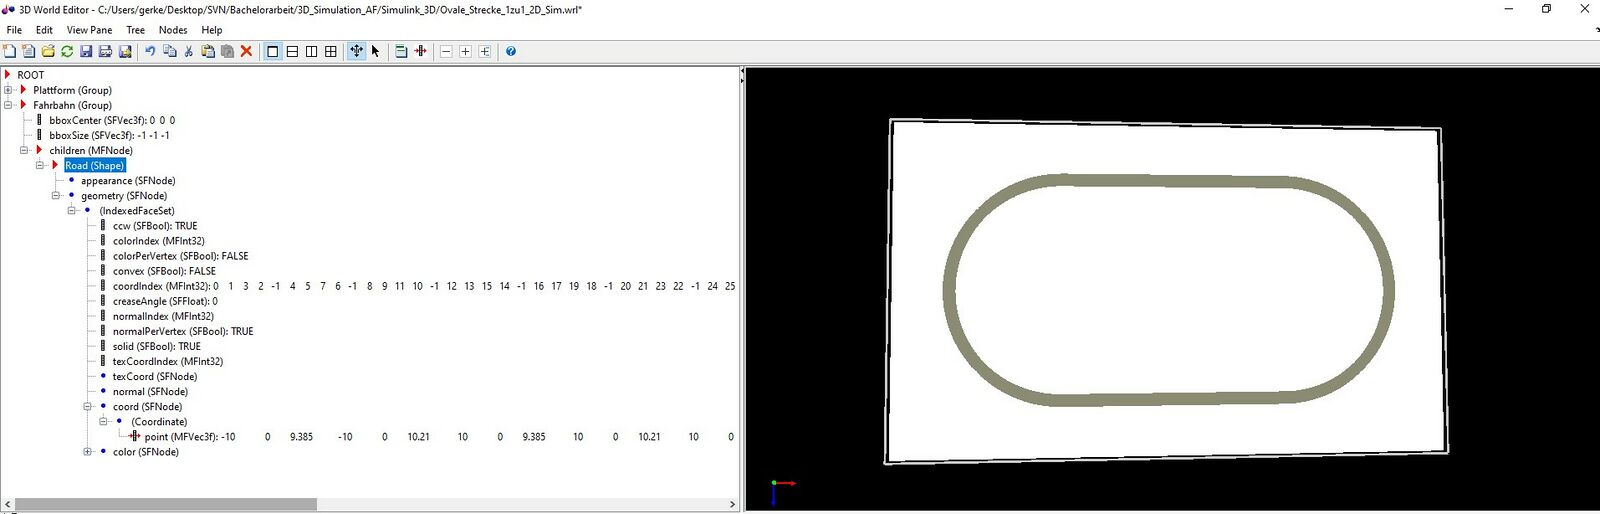Open the View Pane menu
The height and width of the screenshot is (514, 1600).
pos(89,30)
